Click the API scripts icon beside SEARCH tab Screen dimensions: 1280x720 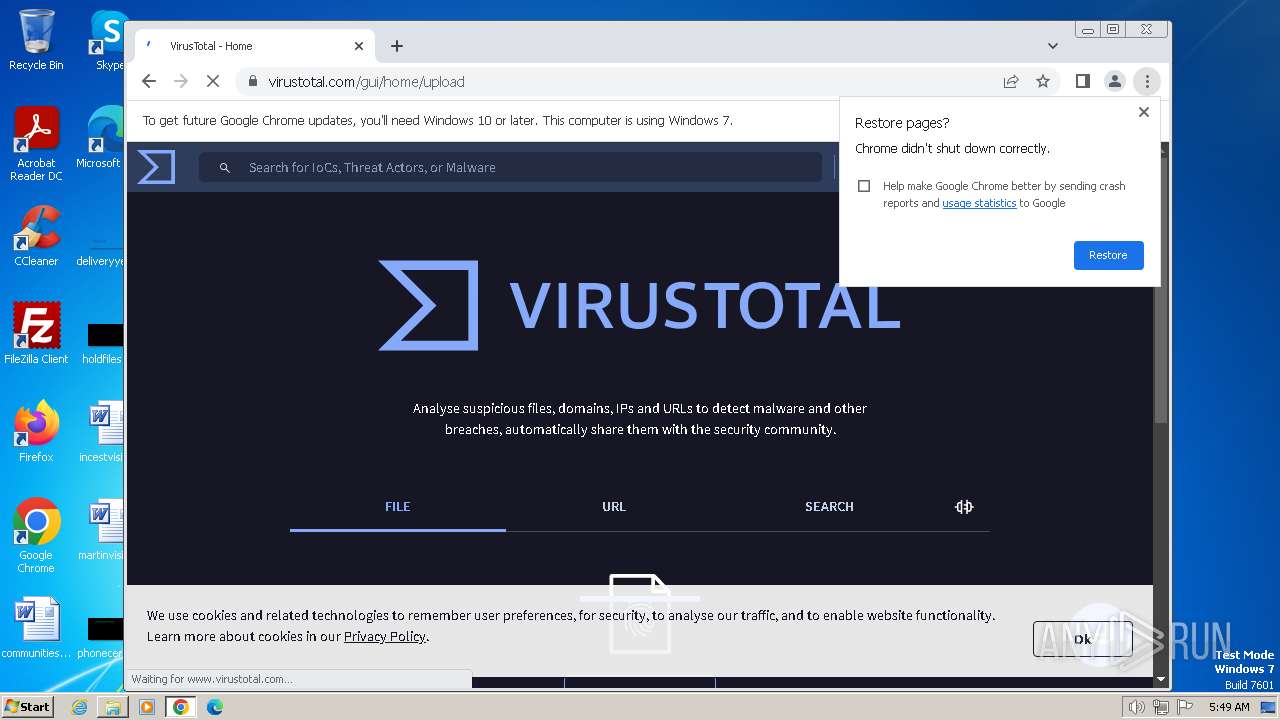(964, 507)
